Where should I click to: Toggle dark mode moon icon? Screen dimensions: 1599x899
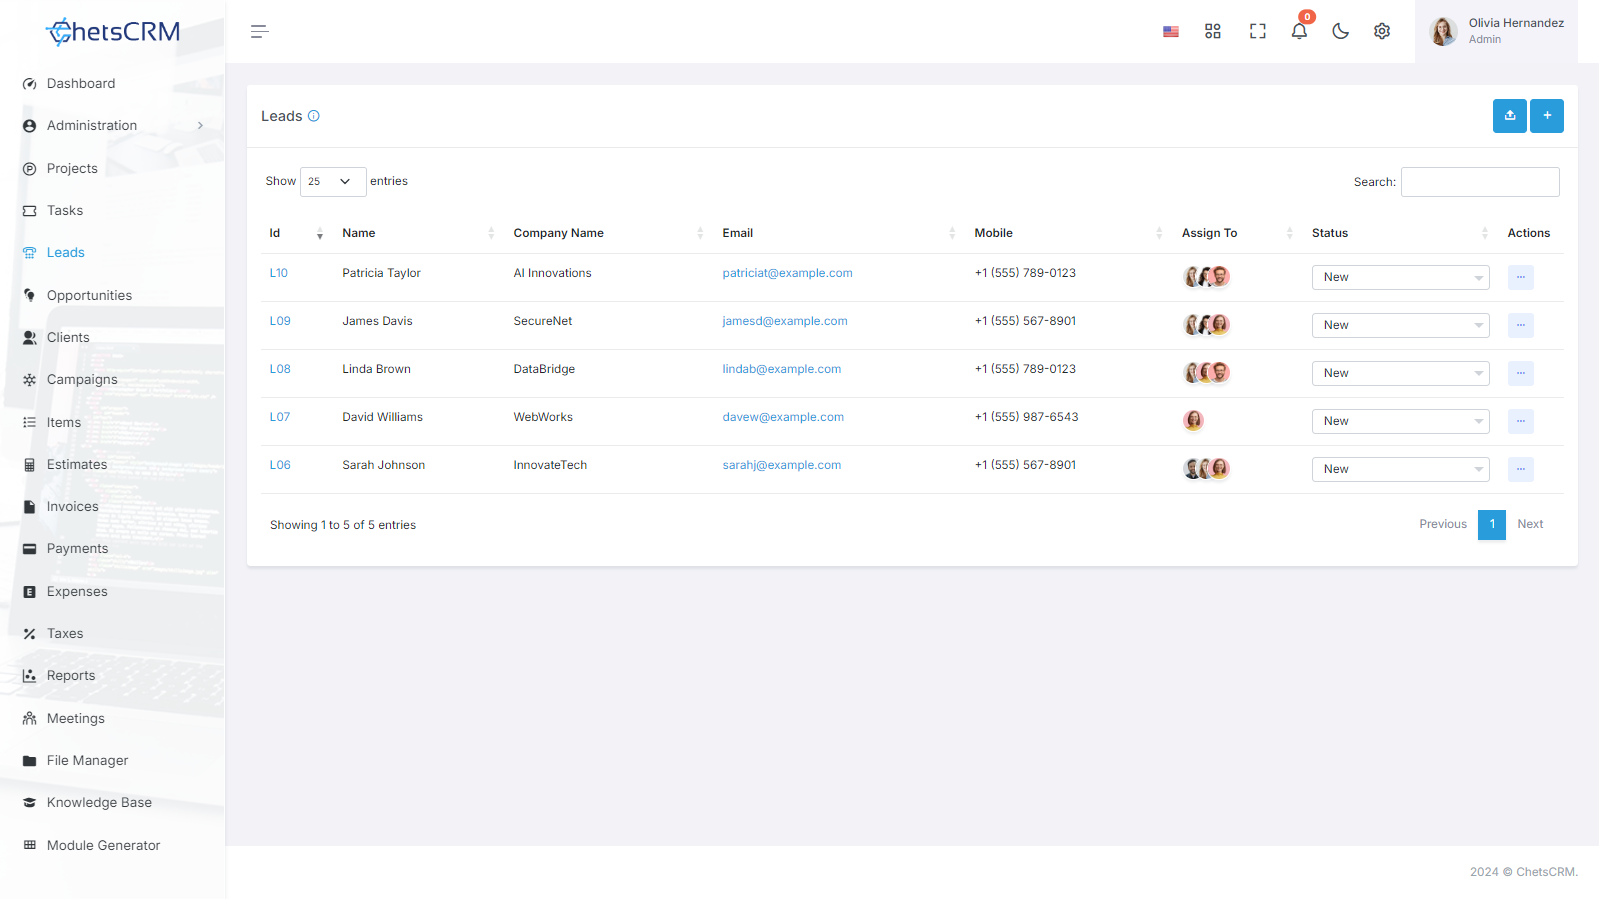click(x=1341, y=32)
